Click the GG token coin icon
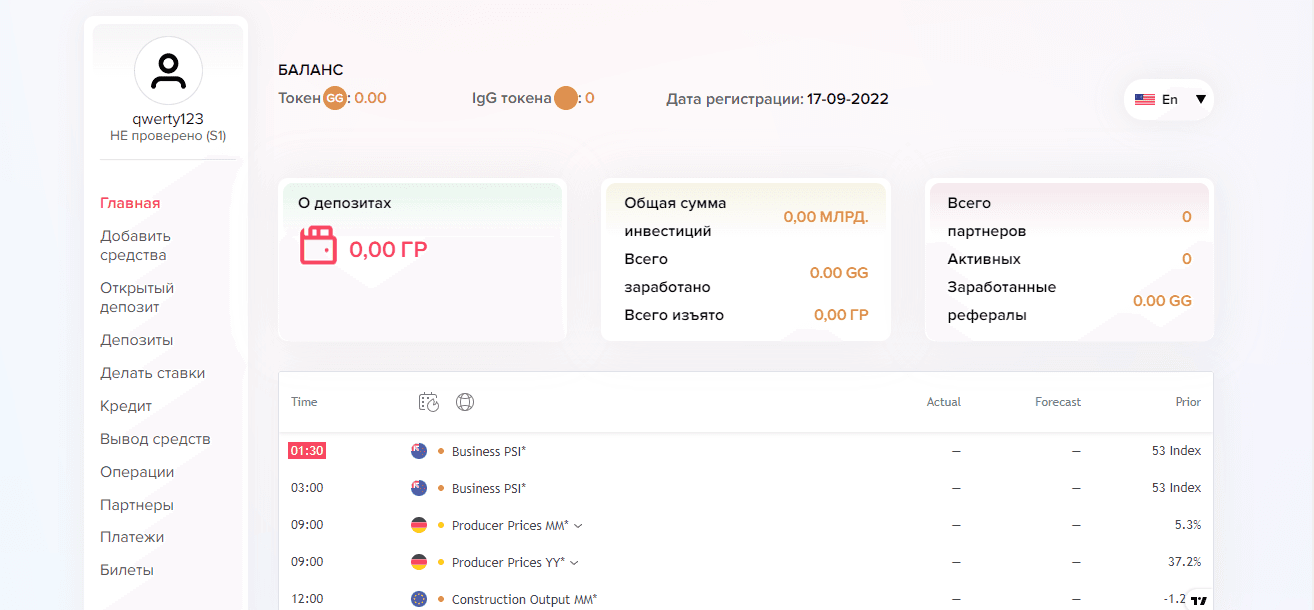The width and height of the screenshot is (1314, 610). (335, 98)
